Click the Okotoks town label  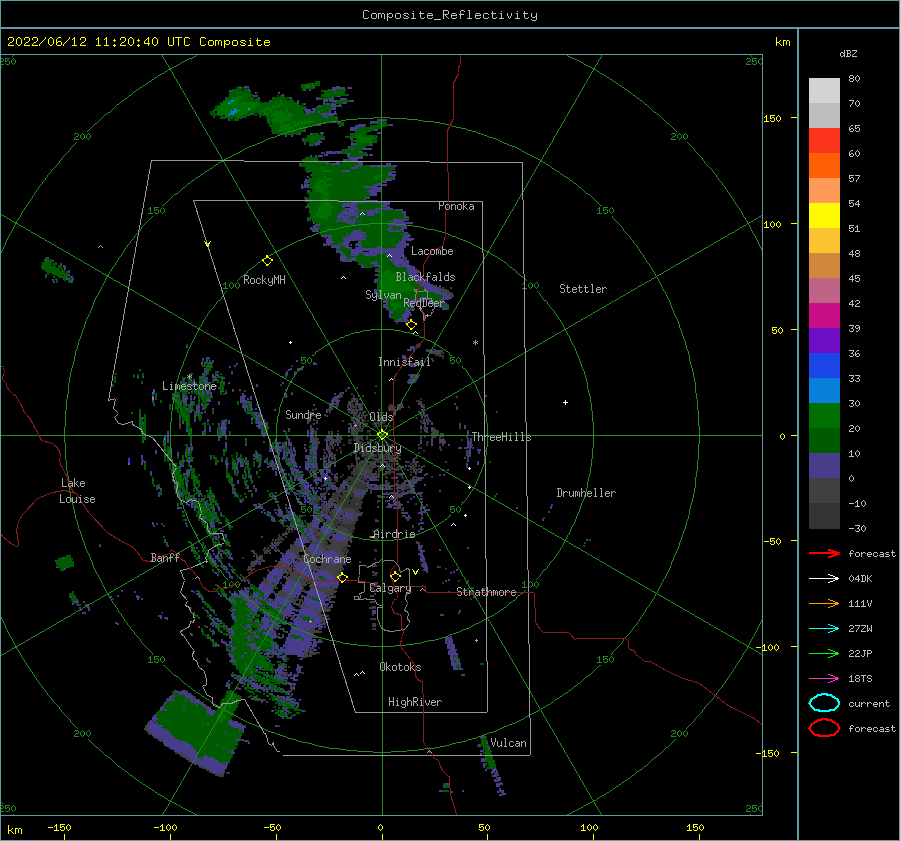click(x=400, y=667)
